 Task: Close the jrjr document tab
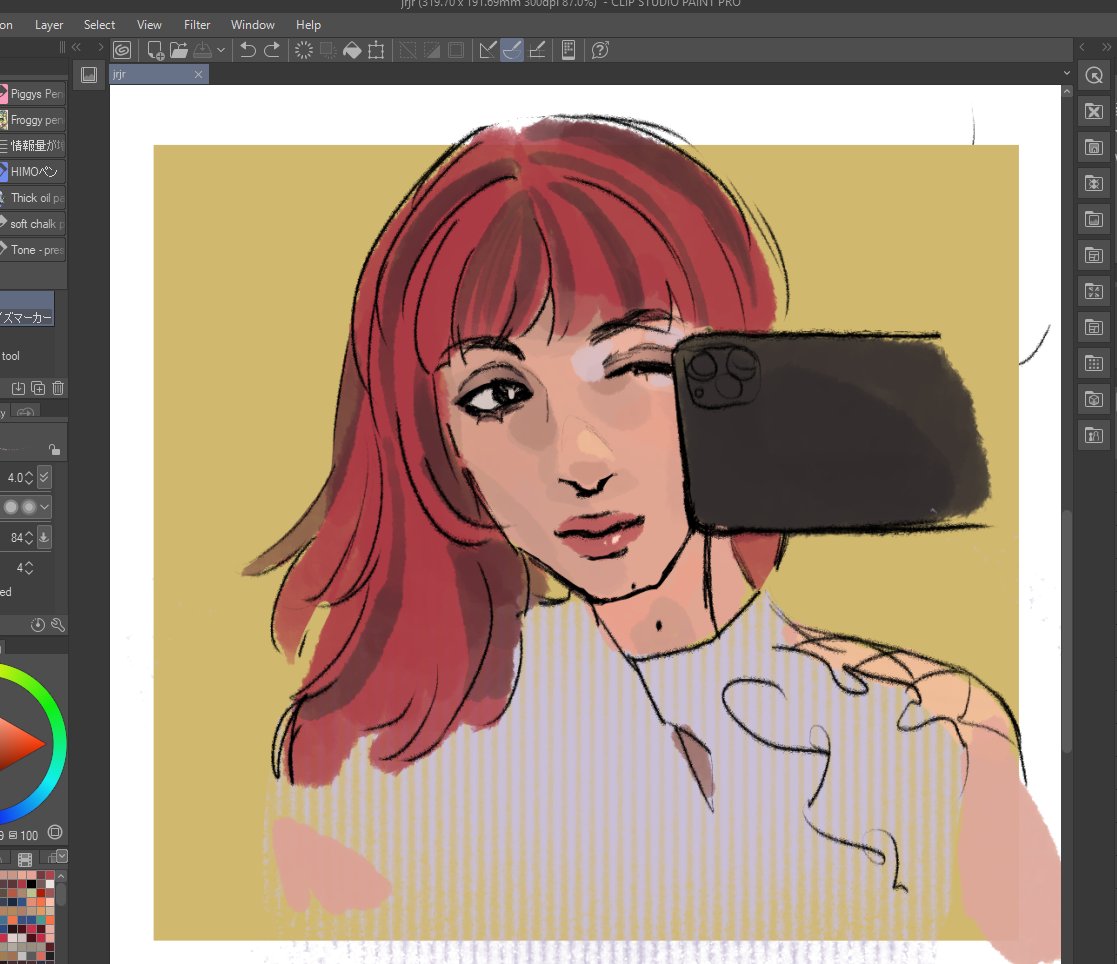click(198, 74)
